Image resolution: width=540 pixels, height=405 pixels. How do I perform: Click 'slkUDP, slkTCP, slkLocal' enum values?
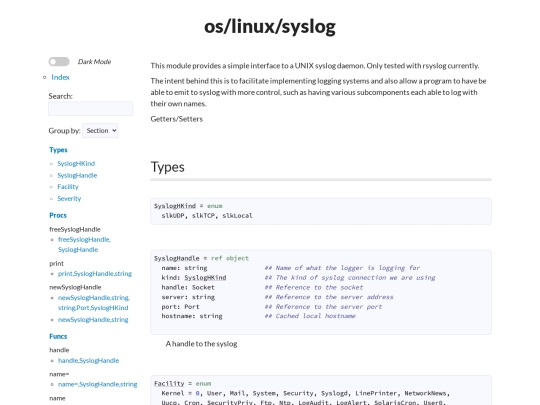pos(207,216)
